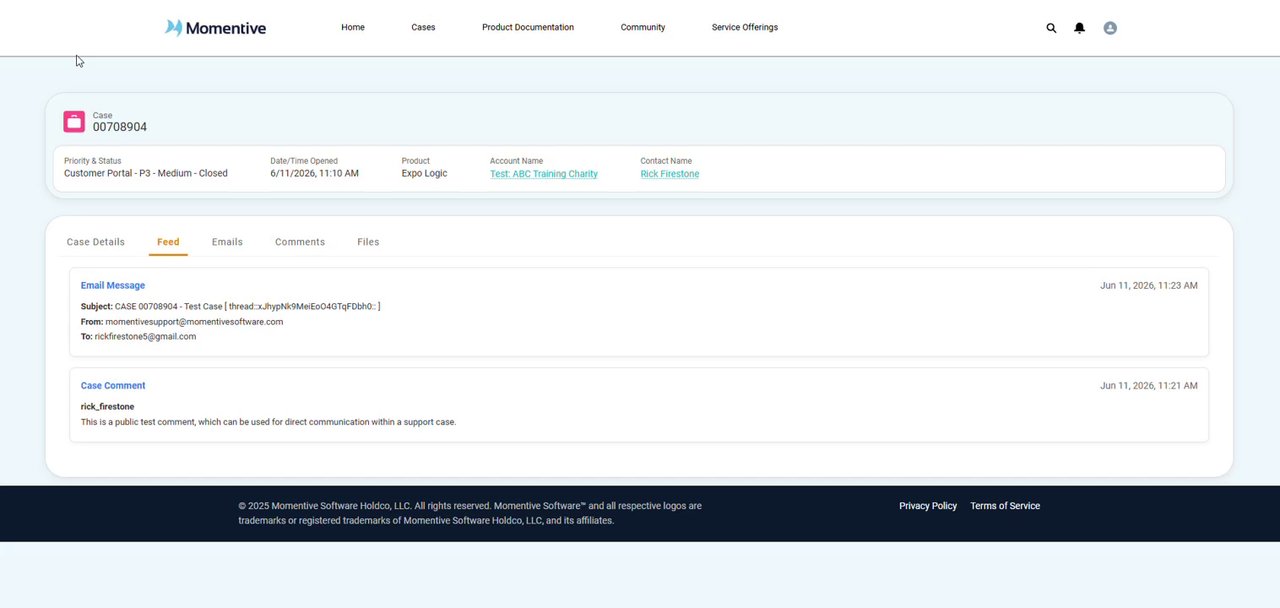Click the Jun 11, 2026, 11:23 AM timestamp
Screen dimensions: 1280x608
(x=1149, y=286)
